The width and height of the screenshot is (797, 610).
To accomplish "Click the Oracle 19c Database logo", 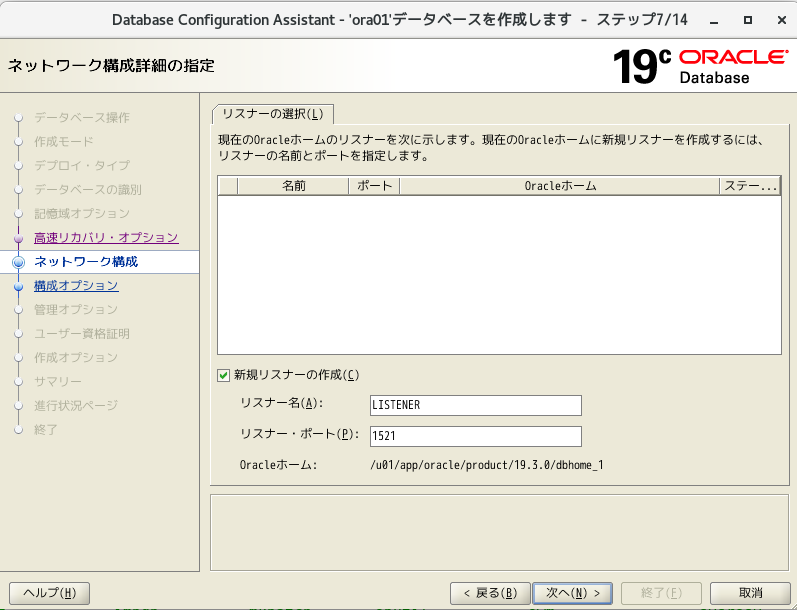I will pyautogui.click(x=700, y=67).
